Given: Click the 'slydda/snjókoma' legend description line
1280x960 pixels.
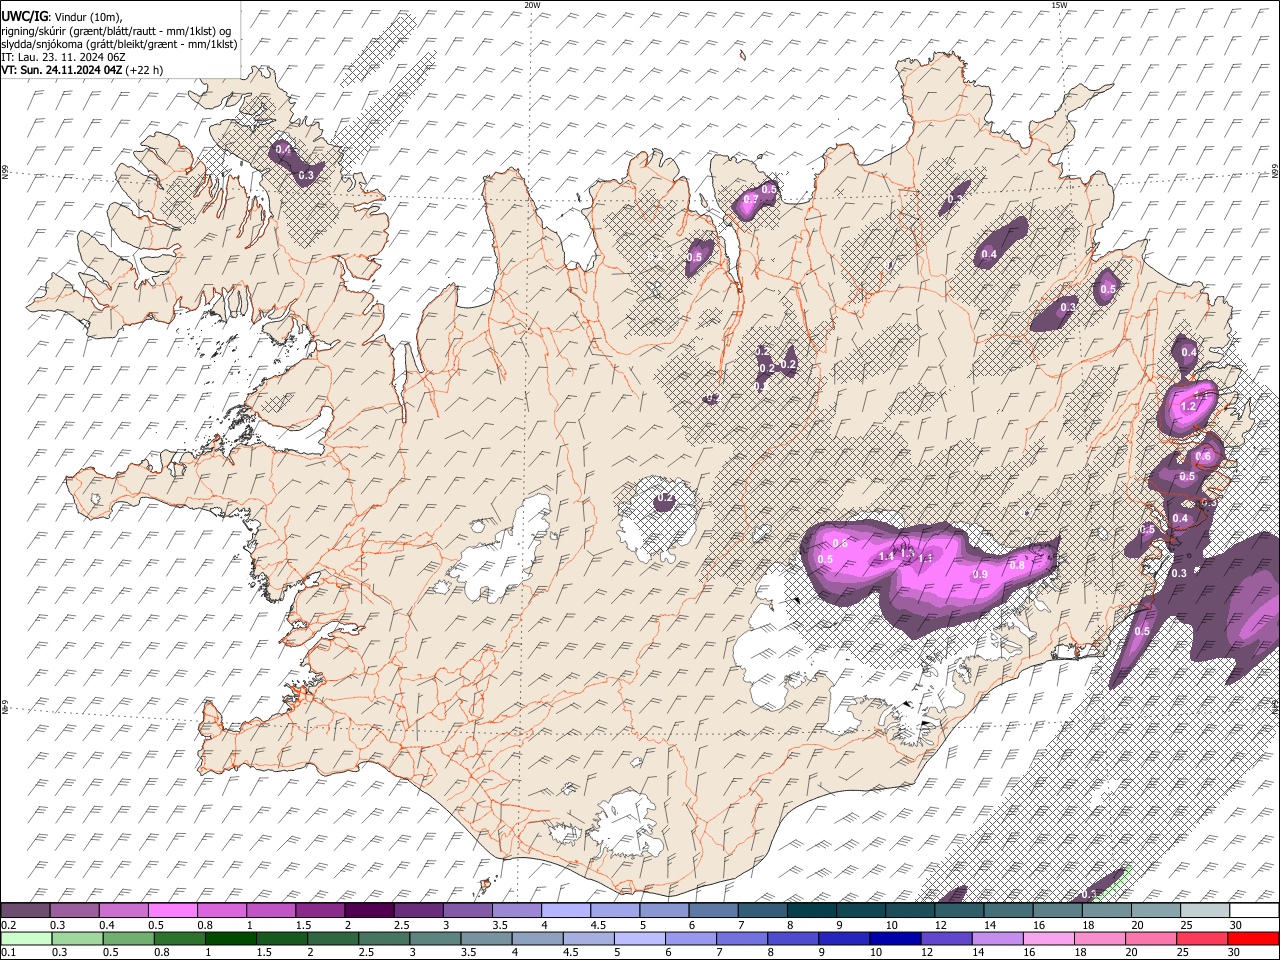Looking at the screenshot, I should pyautogui.click(x=119, y=44).
